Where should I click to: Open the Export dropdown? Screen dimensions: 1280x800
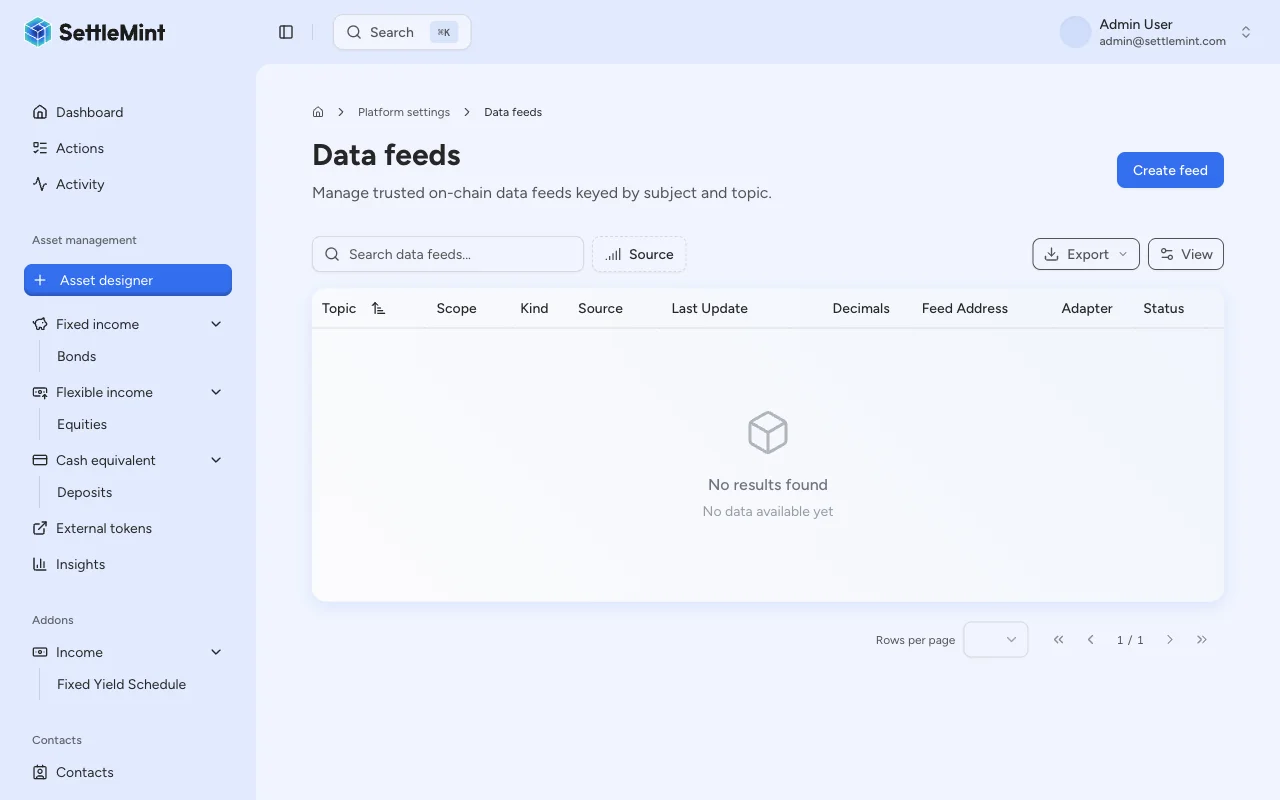[1085, 254]
